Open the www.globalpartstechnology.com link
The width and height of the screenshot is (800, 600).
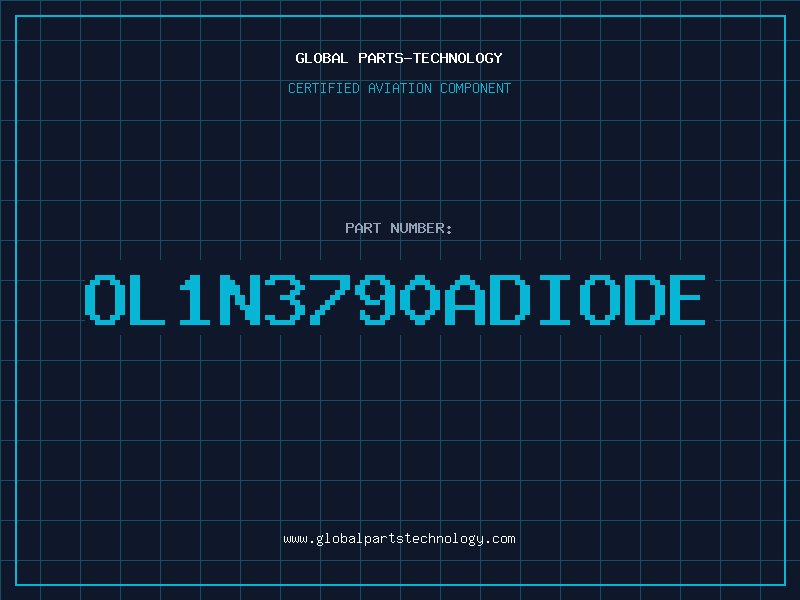pos(399,539)
